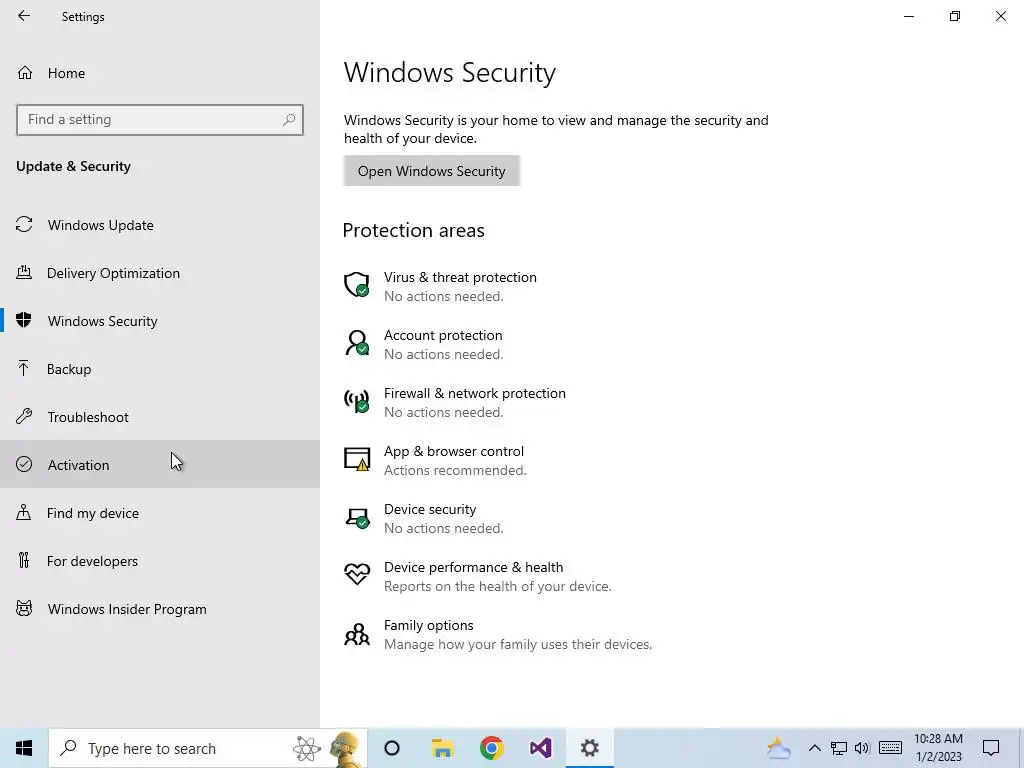
Task: Open the taskbar clock and date
Action: (x=938, y=748)
